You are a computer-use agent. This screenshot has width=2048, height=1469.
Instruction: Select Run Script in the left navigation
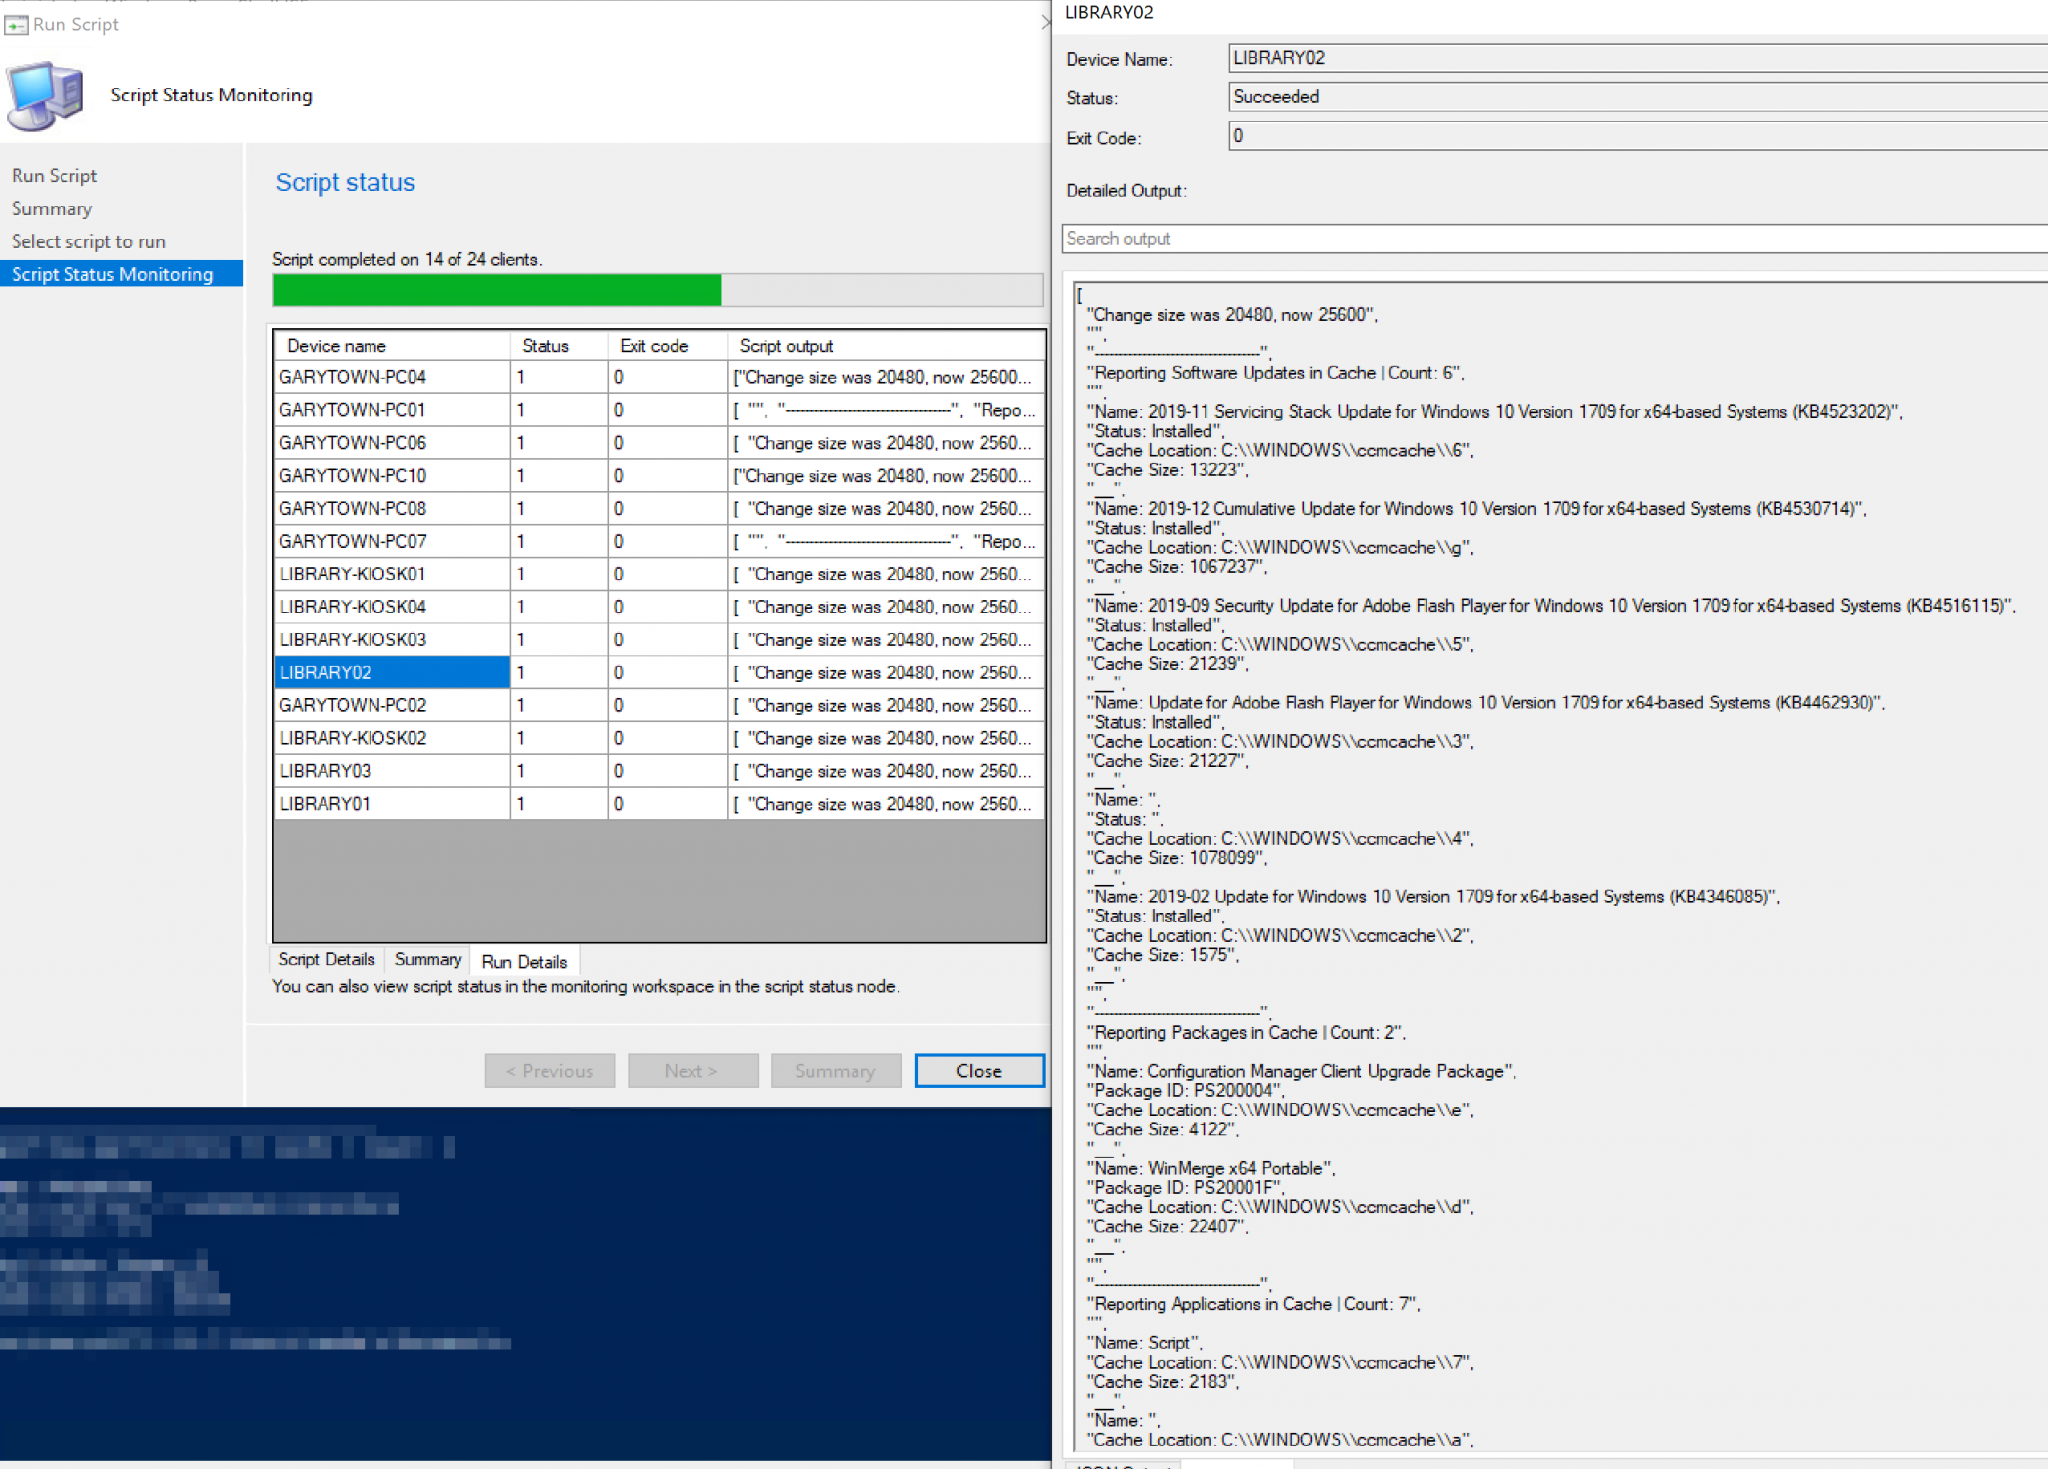click(x=54, y=175)
